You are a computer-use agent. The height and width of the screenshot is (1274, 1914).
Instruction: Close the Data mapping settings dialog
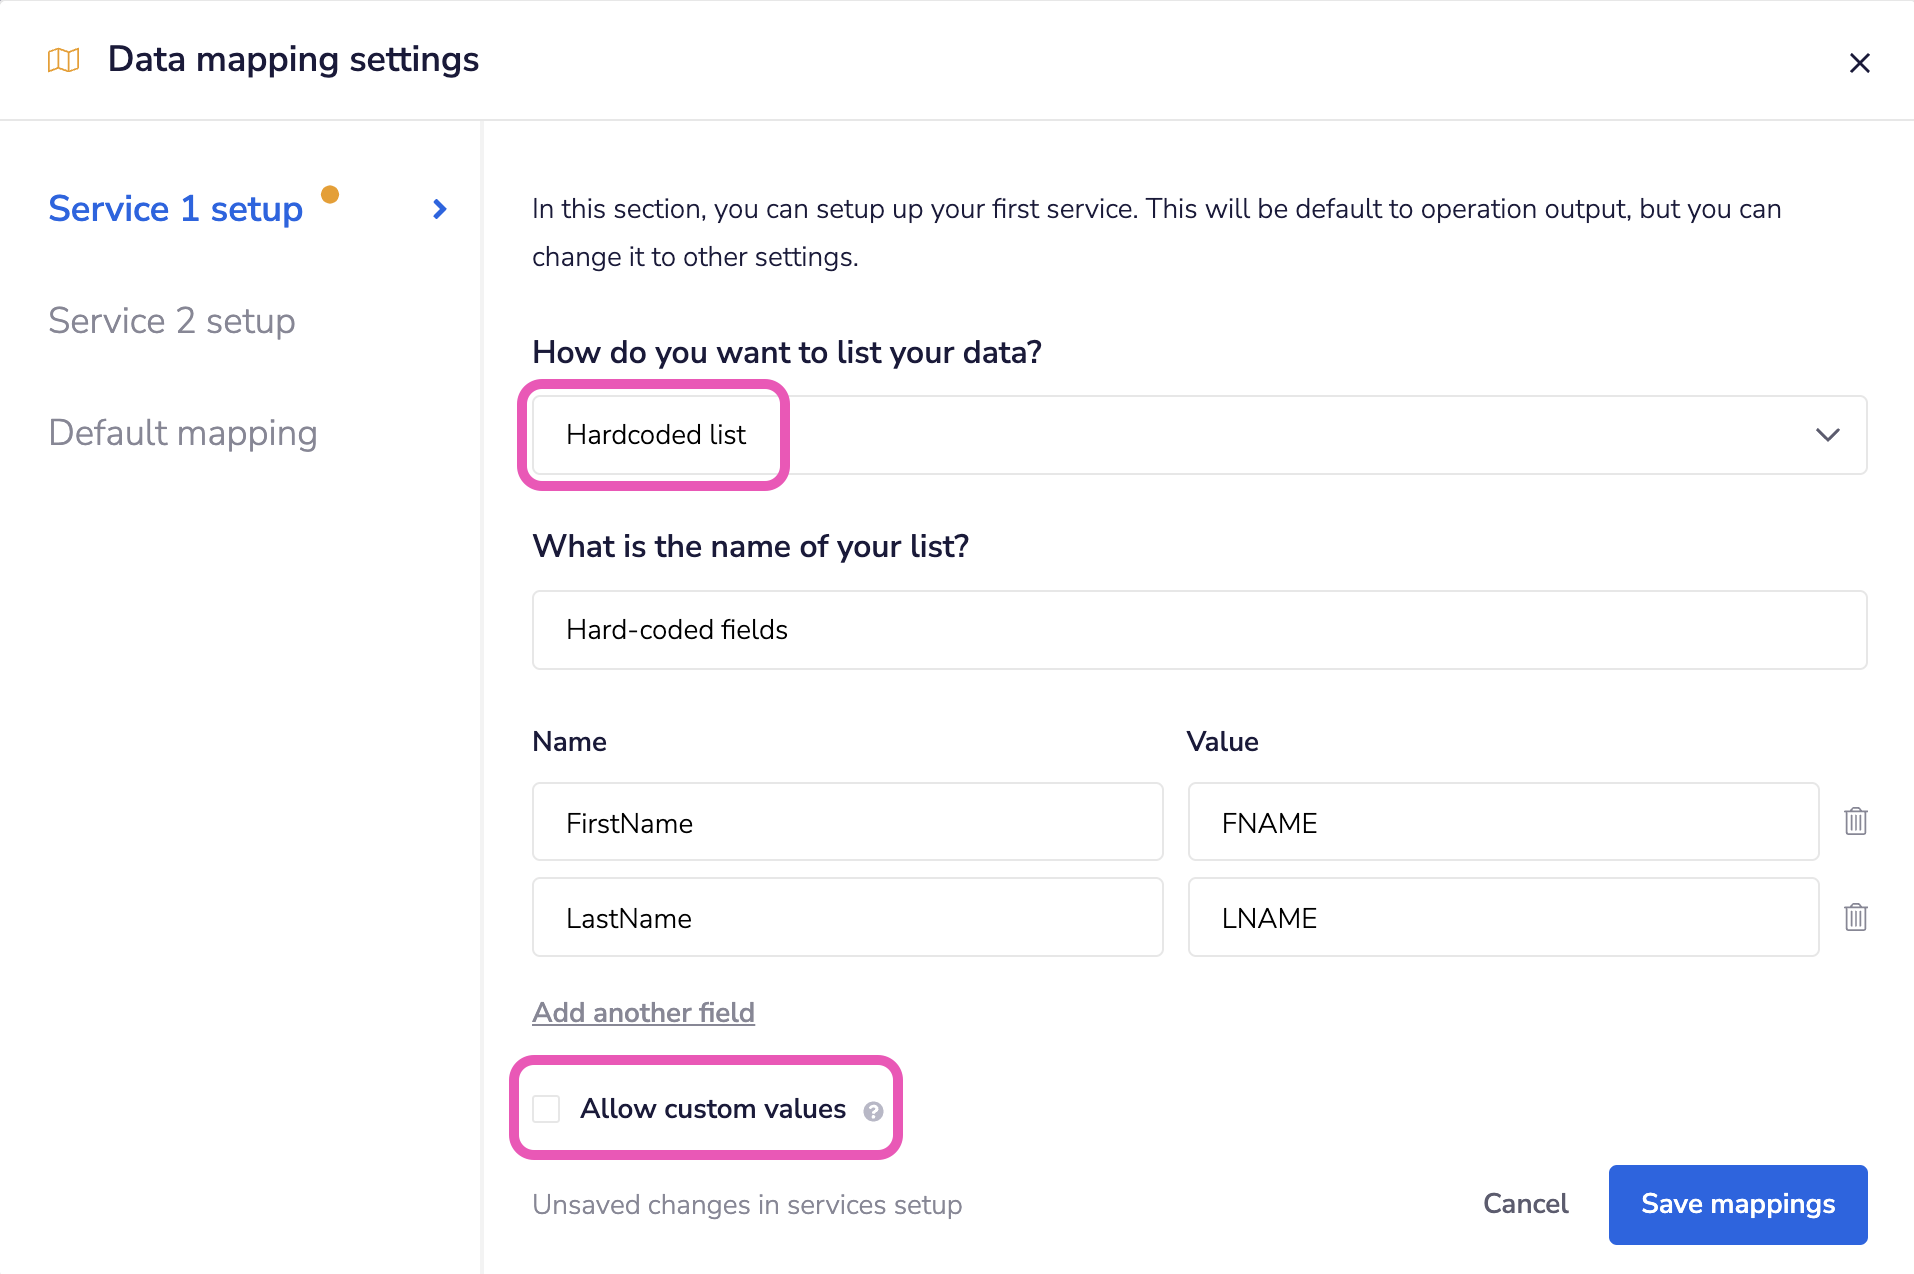tap(1860, 62)
